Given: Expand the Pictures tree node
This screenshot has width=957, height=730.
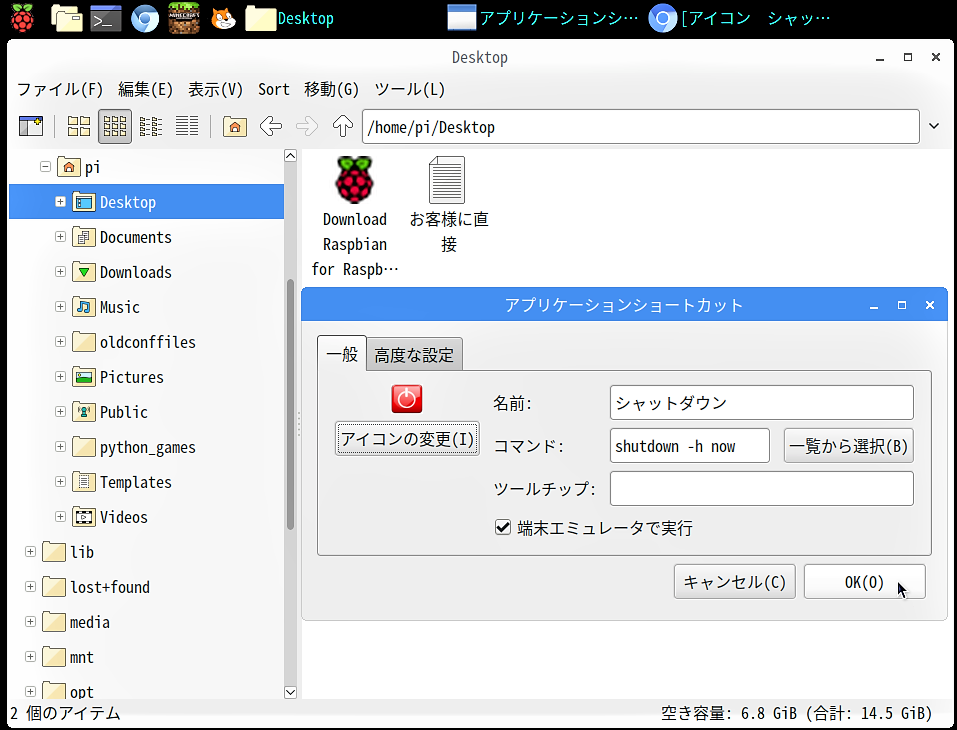Looking at the screenshot, I should pos(60,377).
